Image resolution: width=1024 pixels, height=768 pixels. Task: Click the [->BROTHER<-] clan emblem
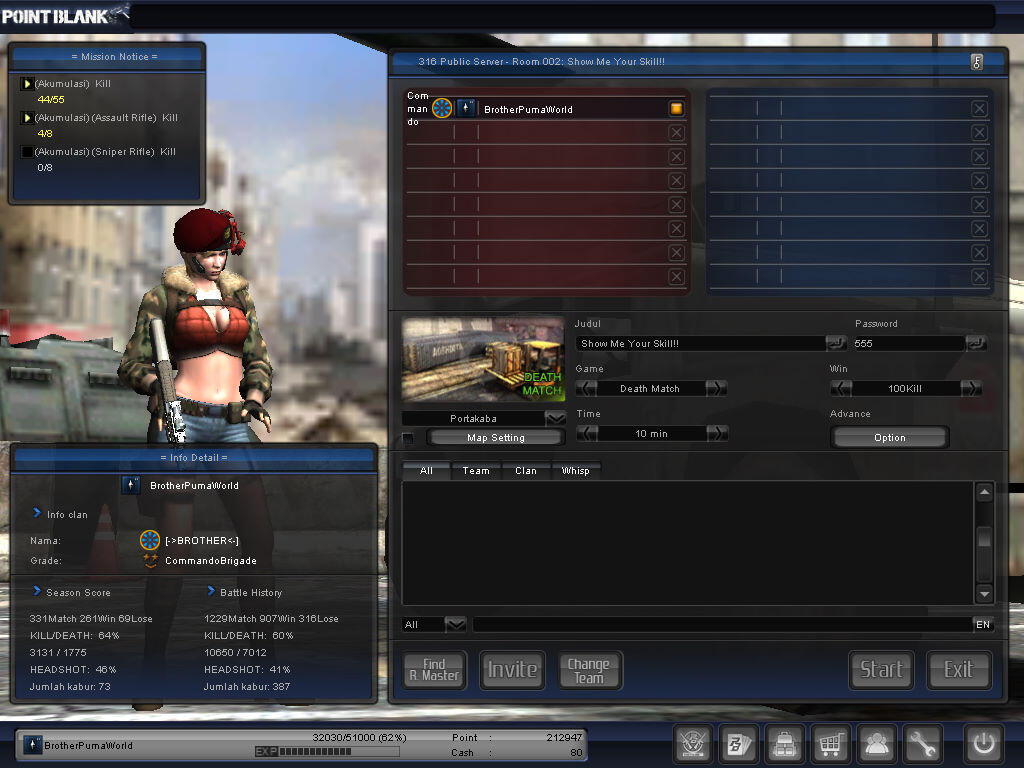[150, 540]
